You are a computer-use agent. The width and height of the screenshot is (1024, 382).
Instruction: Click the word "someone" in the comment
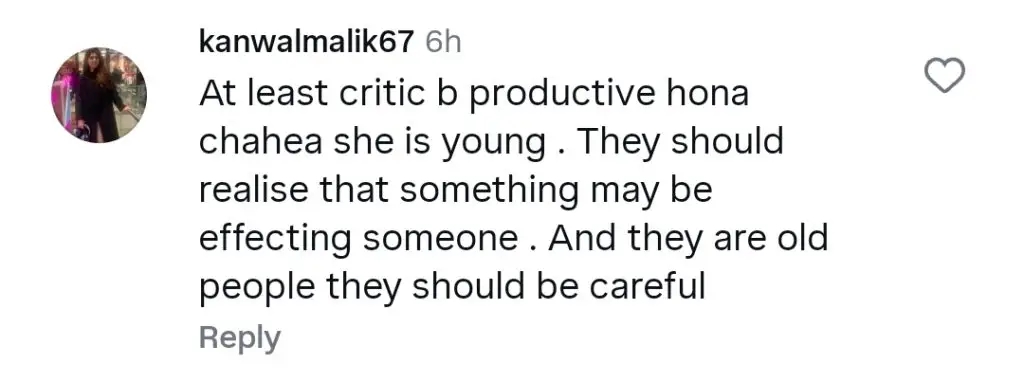click(441, 238)
